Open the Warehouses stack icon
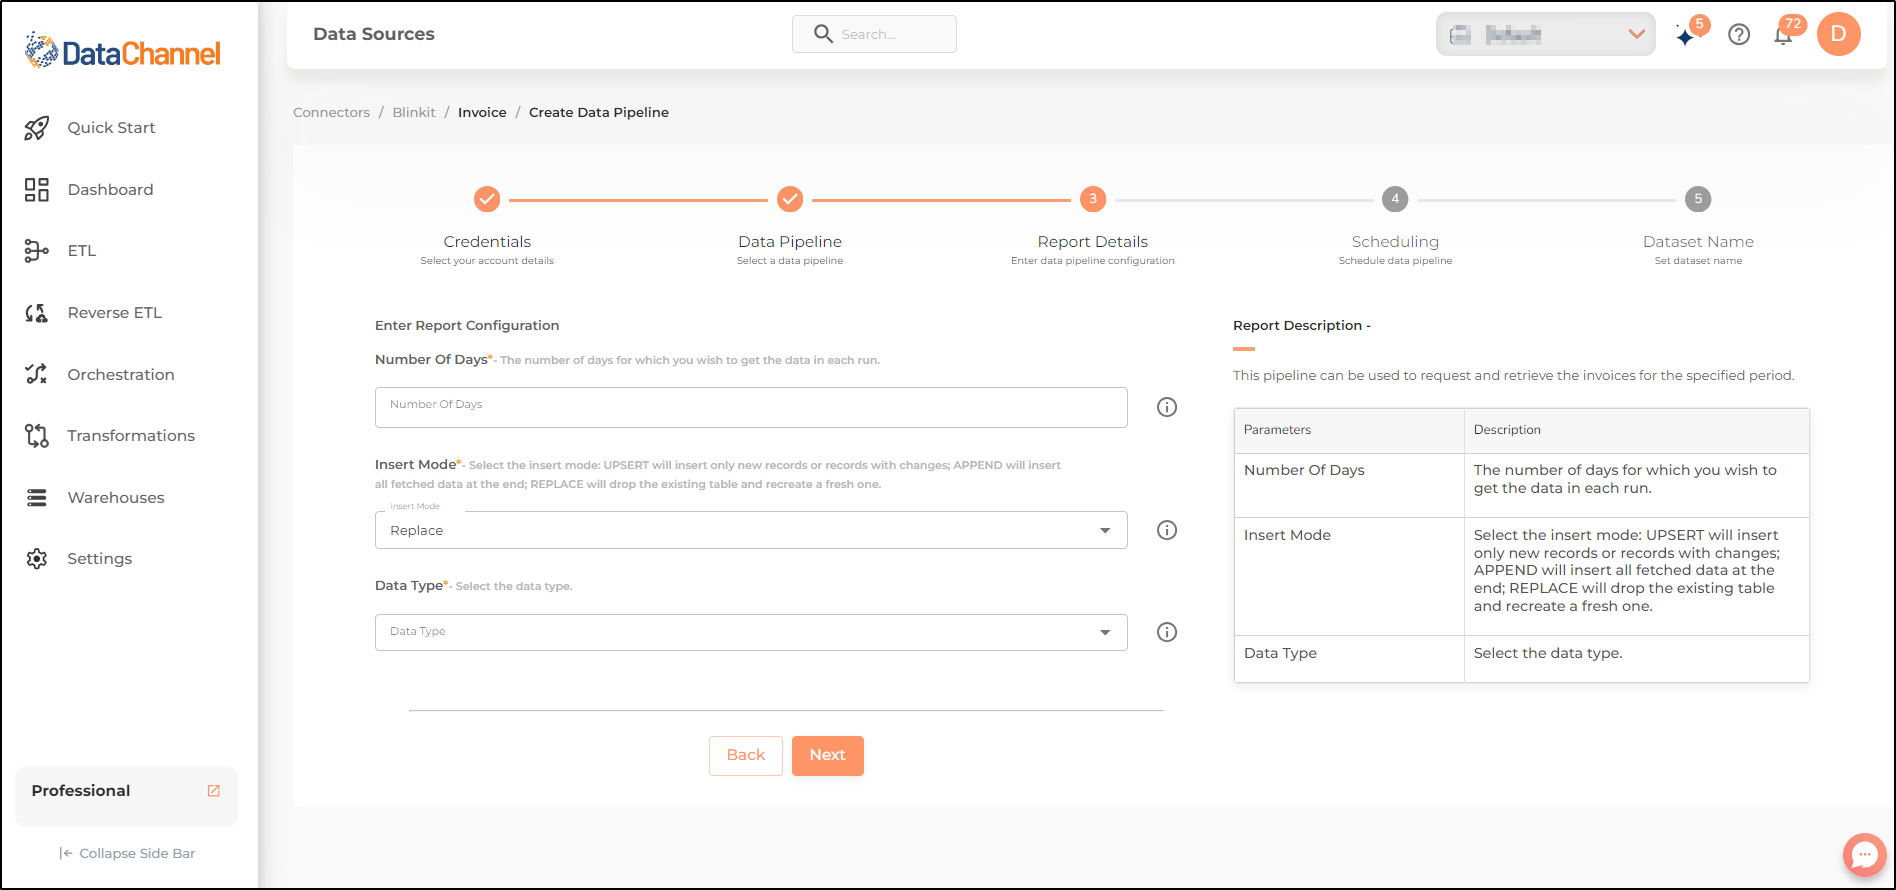 (37, 498)
